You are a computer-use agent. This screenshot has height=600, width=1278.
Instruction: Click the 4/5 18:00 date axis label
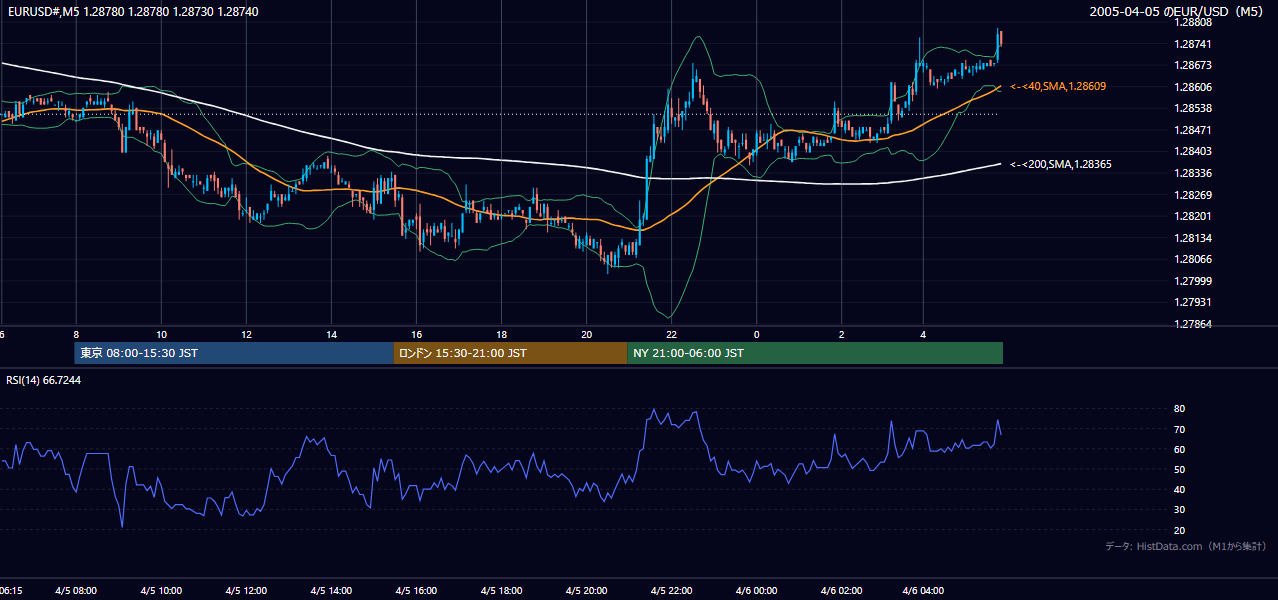point(501,590)
